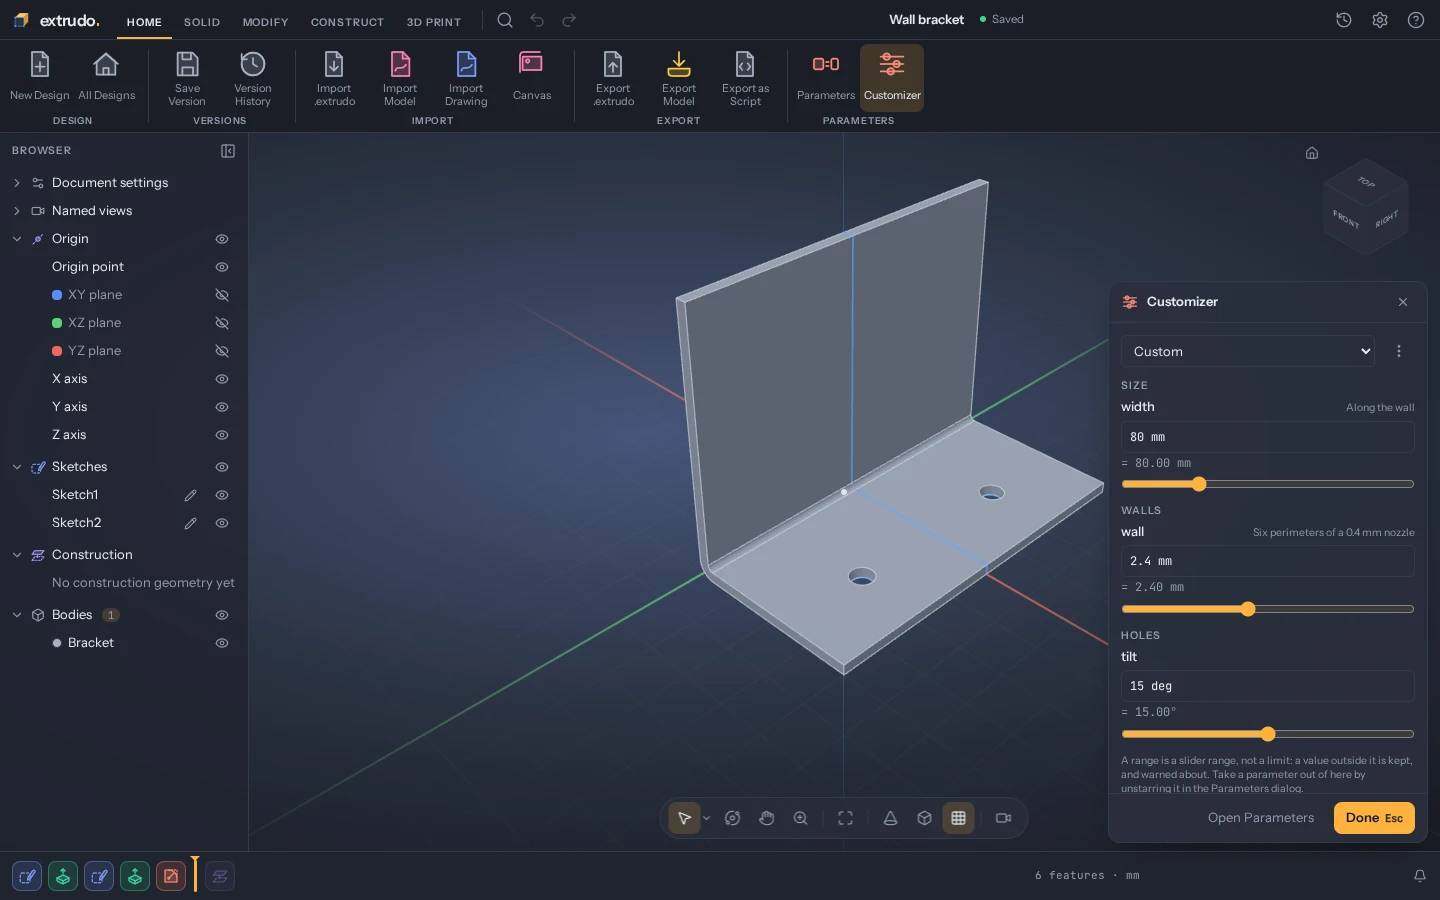
Task: Open the Canvas import tool
Action: [x=532, y=77]
